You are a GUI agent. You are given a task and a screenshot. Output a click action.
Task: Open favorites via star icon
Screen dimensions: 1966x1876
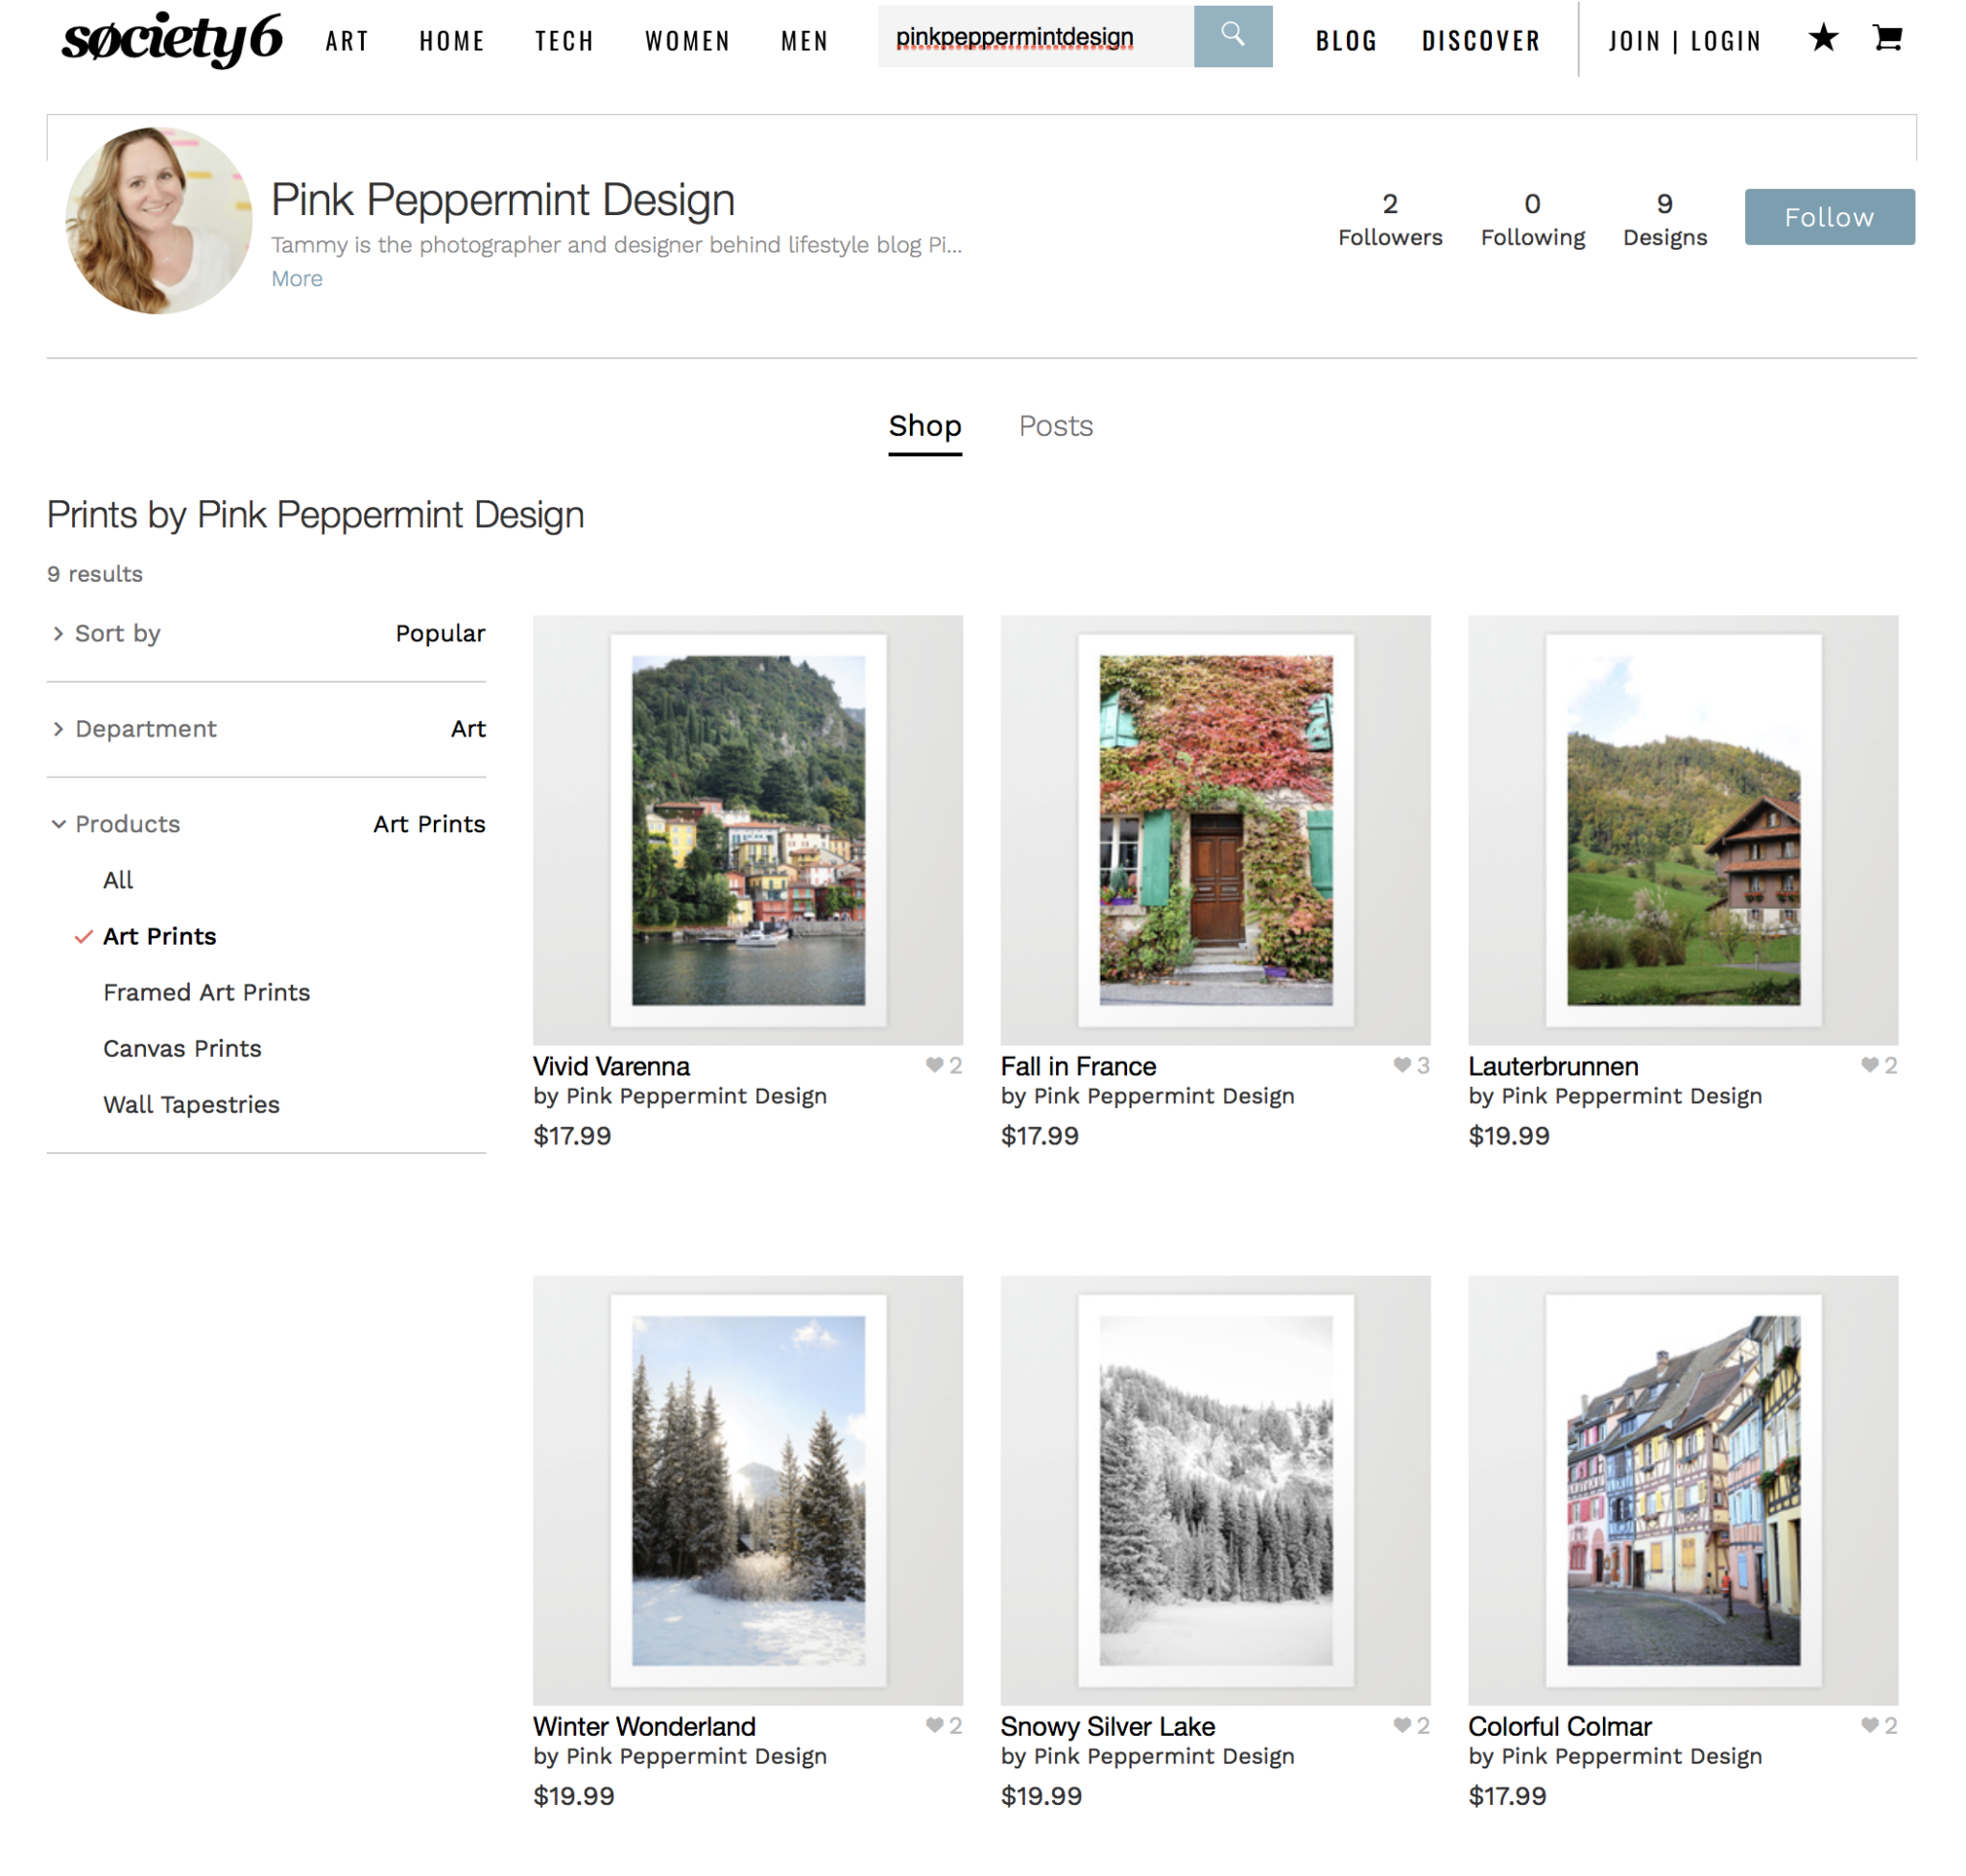pyautogui.click(x=1822, y=38)
